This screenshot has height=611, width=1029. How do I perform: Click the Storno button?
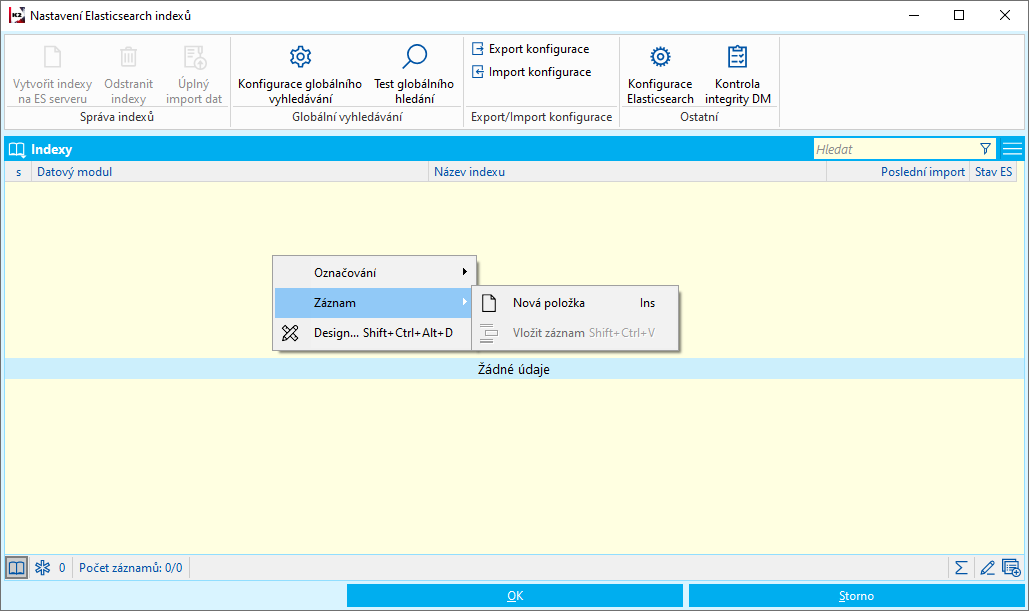coord(856,596)
